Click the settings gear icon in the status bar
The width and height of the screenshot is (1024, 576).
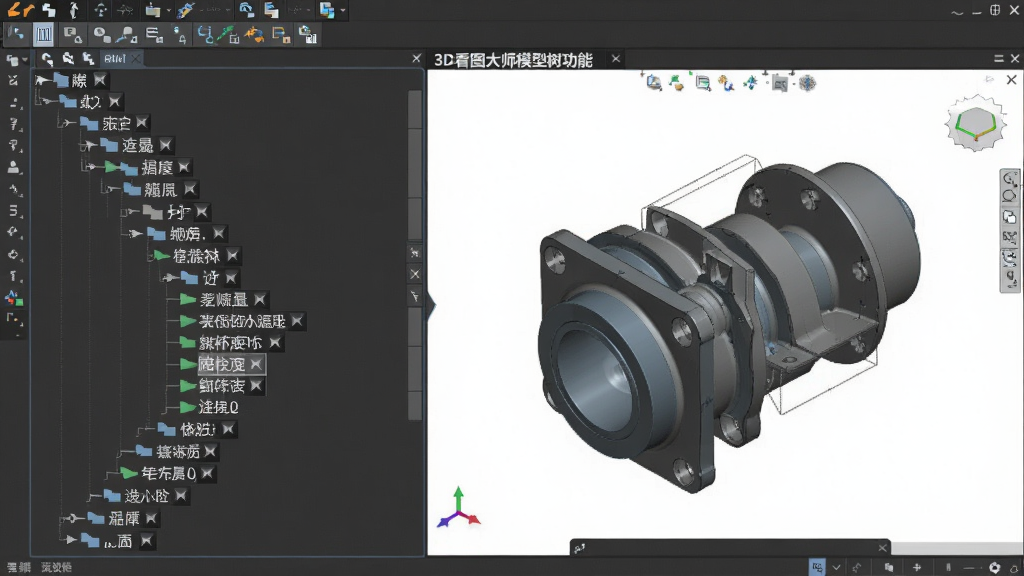(x=994, y=568)
